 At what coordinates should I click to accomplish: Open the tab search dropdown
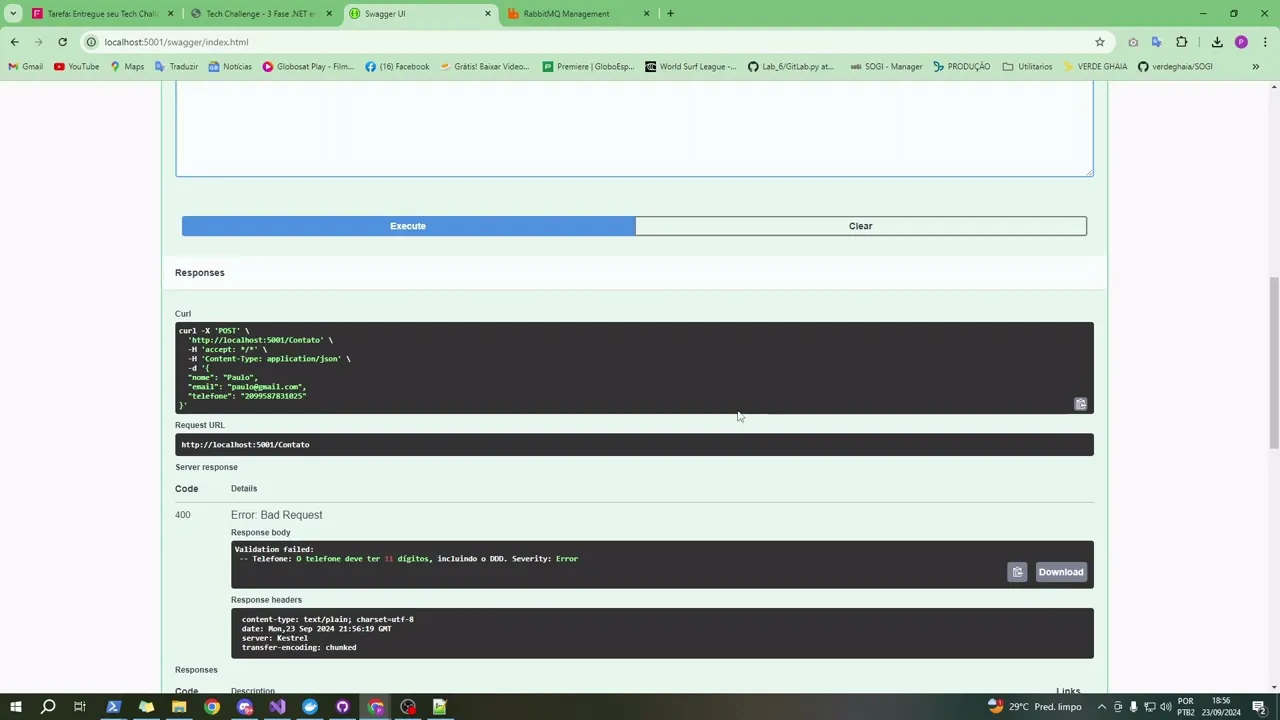pyautogui.click(x=13, y=14)
